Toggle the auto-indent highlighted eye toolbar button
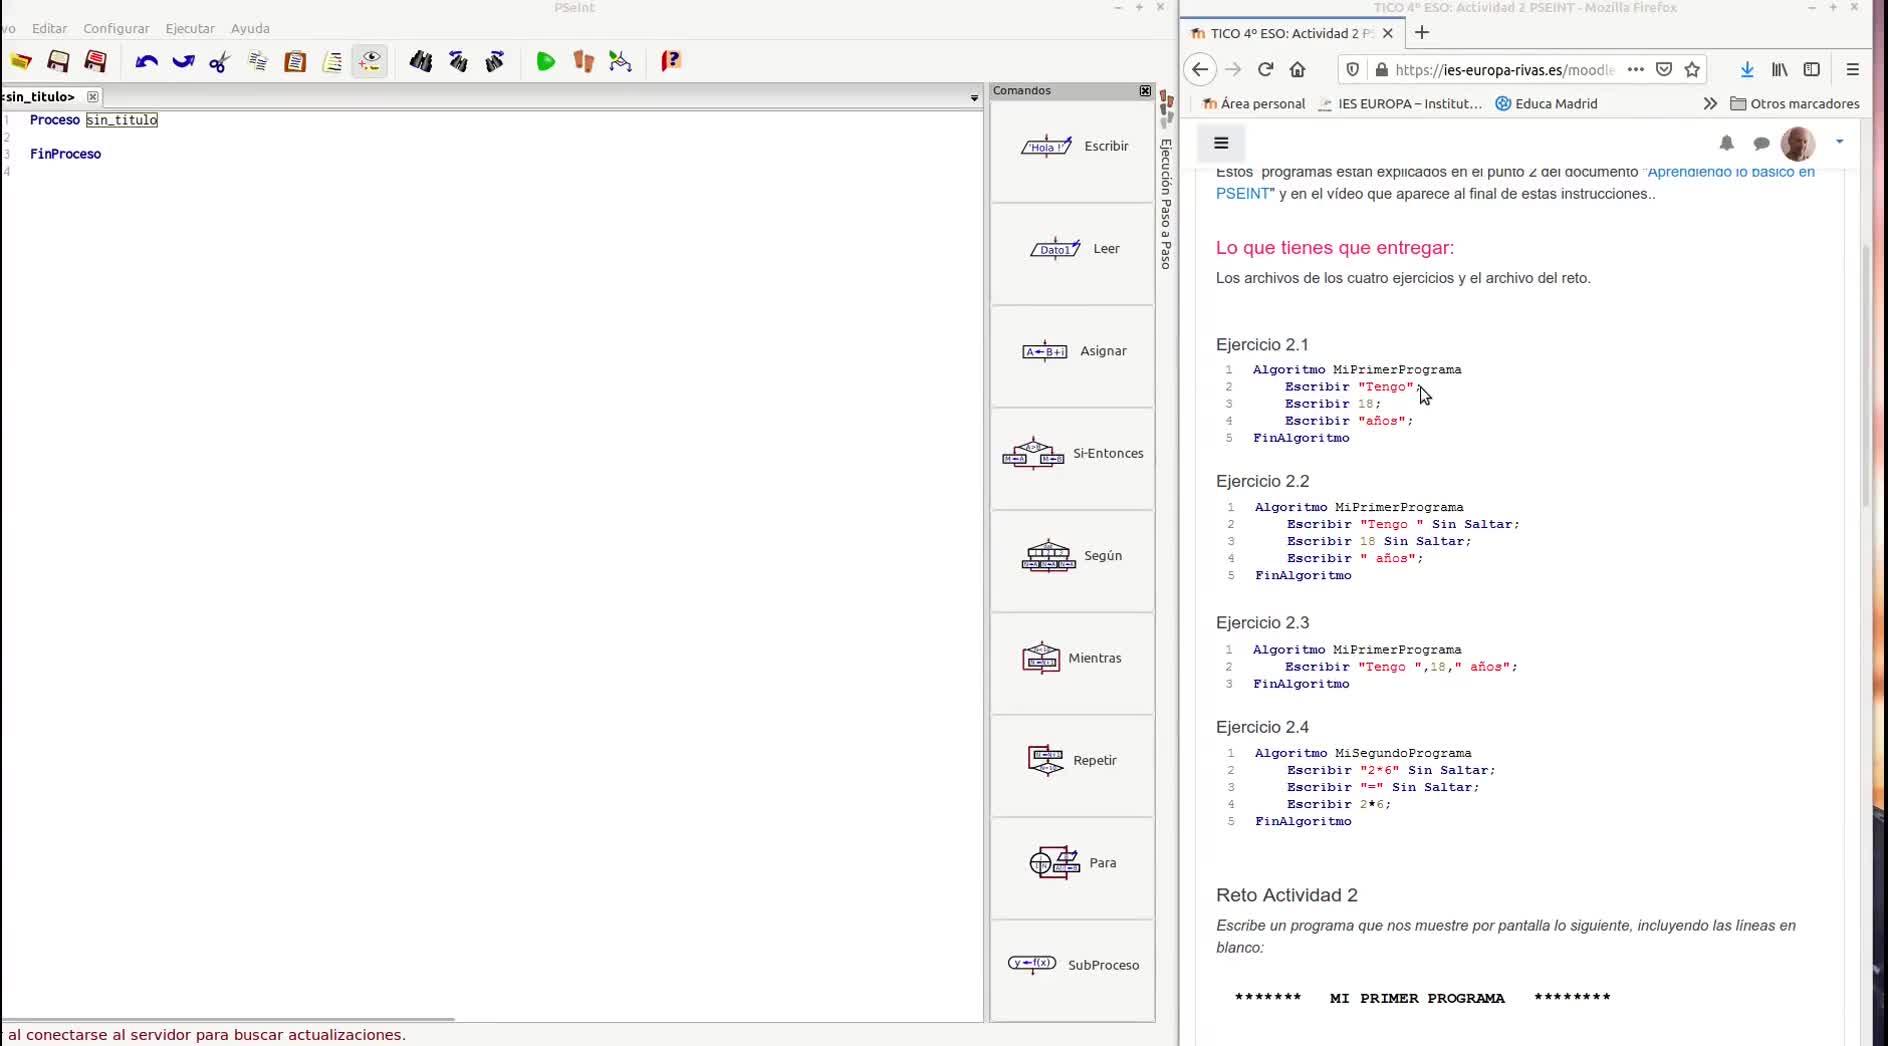 (369, 62)
